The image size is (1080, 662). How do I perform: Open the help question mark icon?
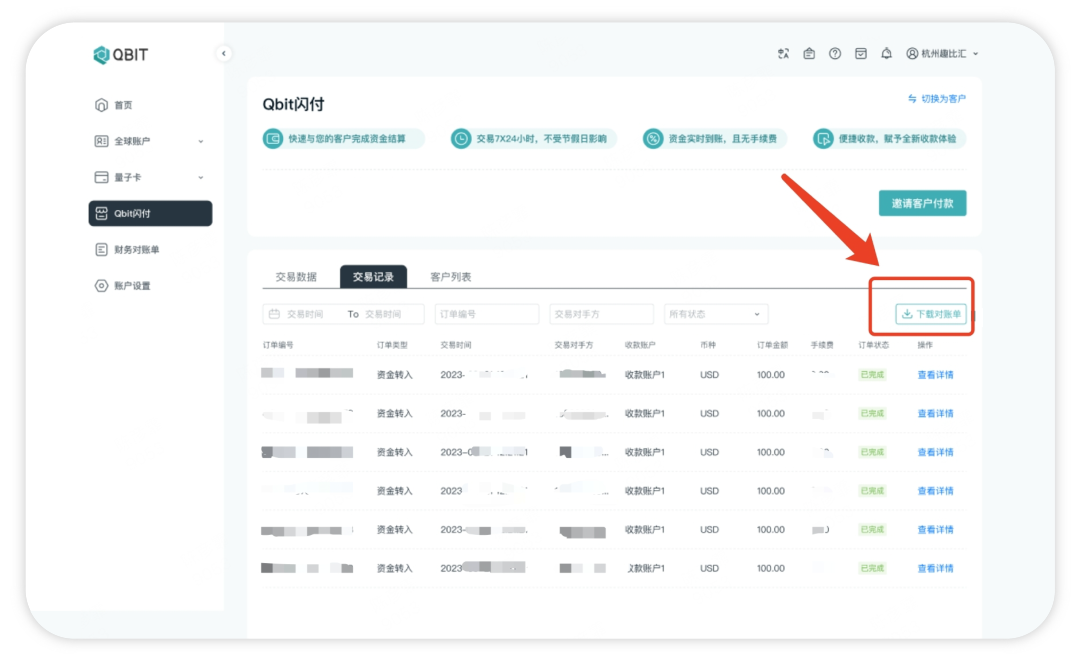pyautogui.click(x=835, y=54)
